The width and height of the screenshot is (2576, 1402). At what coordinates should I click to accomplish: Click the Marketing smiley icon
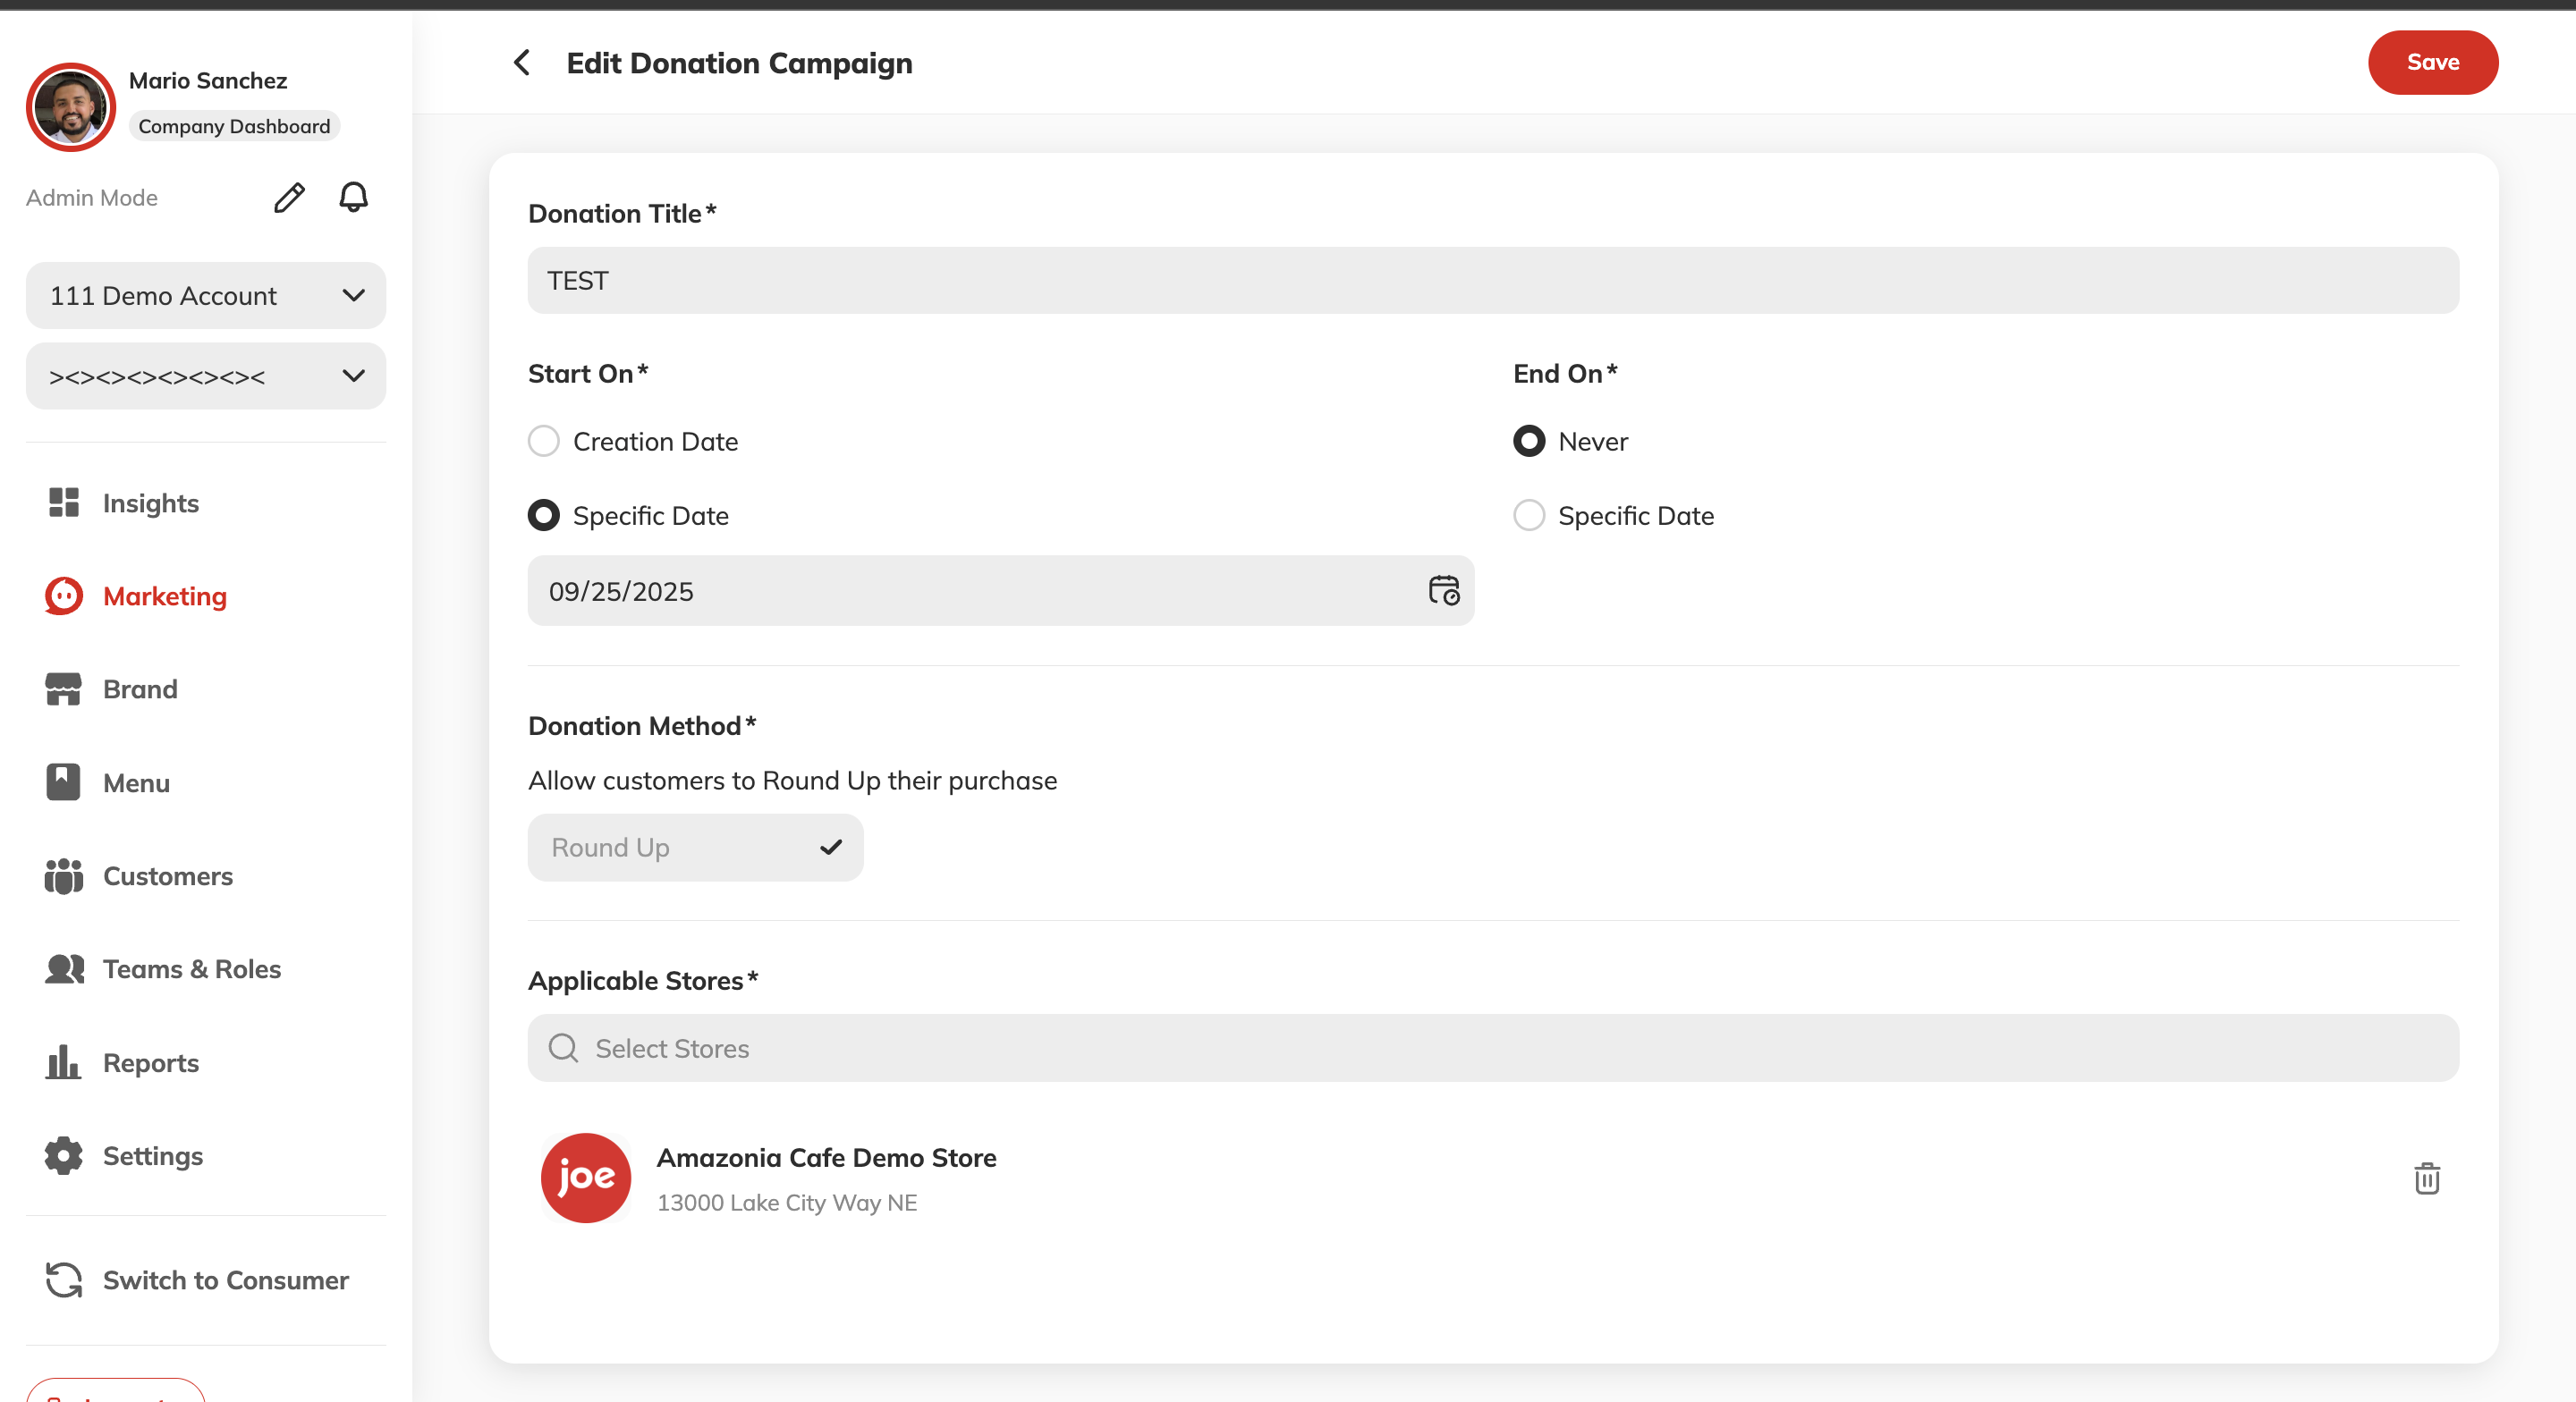click(63, 595)
